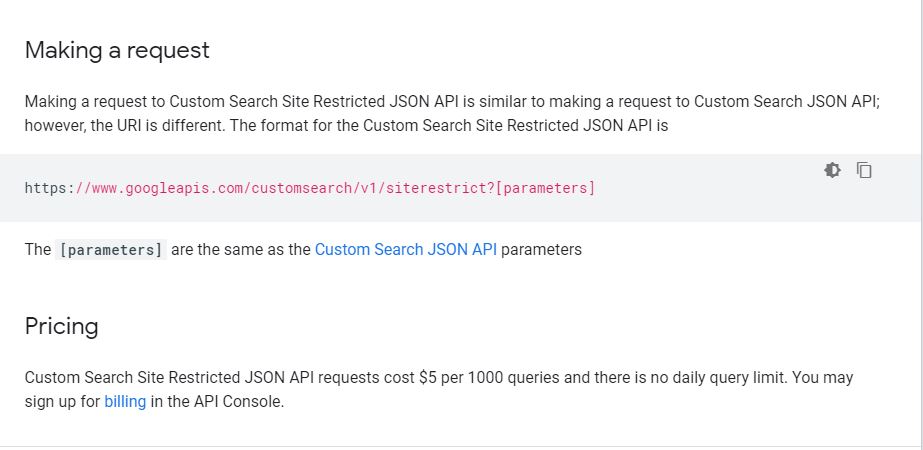Open the Custom Search JSON API link

[x=406, y=250]
